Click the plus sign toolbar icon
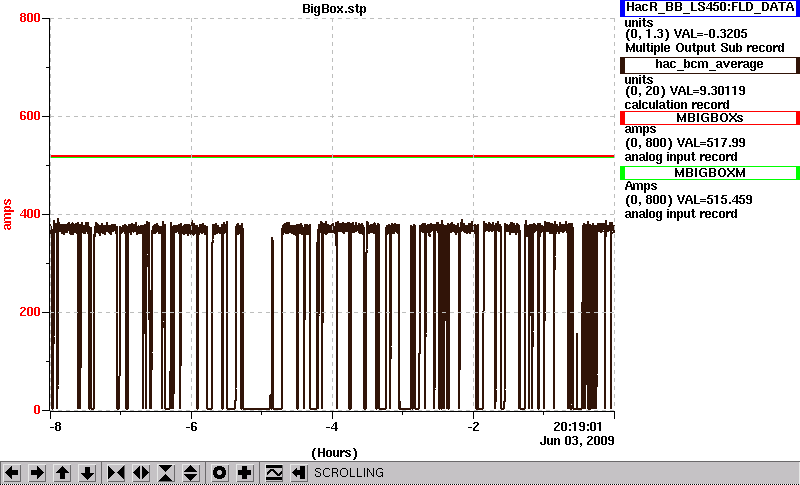This screenshot has height=485, width=800. (245, 473)
